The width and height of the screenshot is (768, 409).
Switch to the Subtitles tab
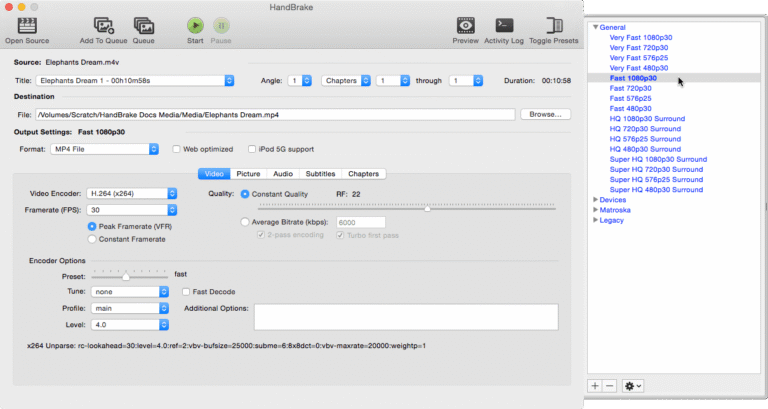click(320, 174)
